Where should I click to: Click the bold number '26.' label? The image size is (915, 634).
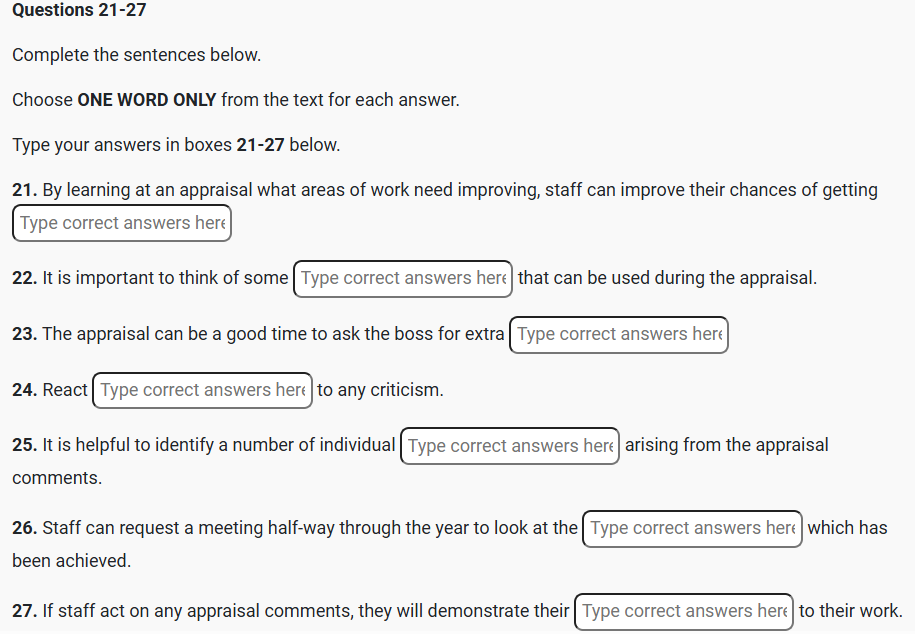click(24, 528)
